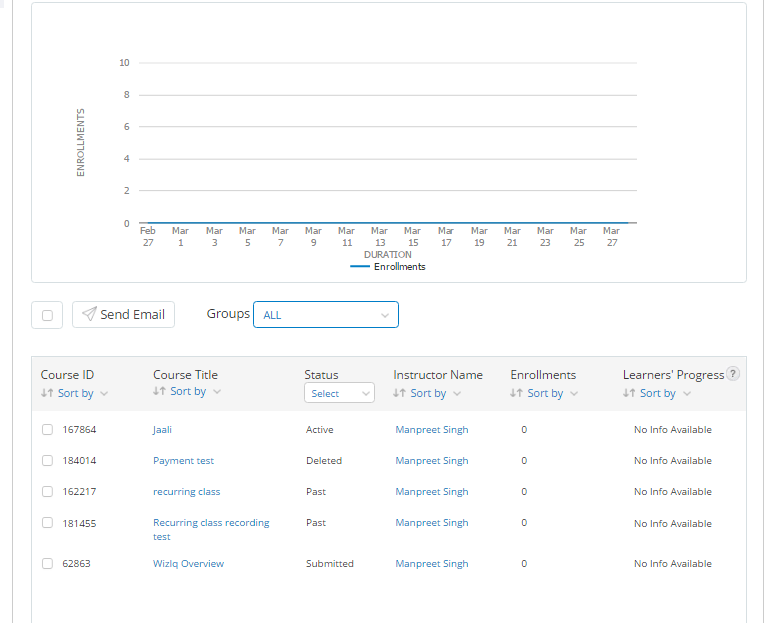Image resolution: width=769 pixels, height=623 pixels.
Task: Click the Course ID column heading
Action: click(67, 375)
